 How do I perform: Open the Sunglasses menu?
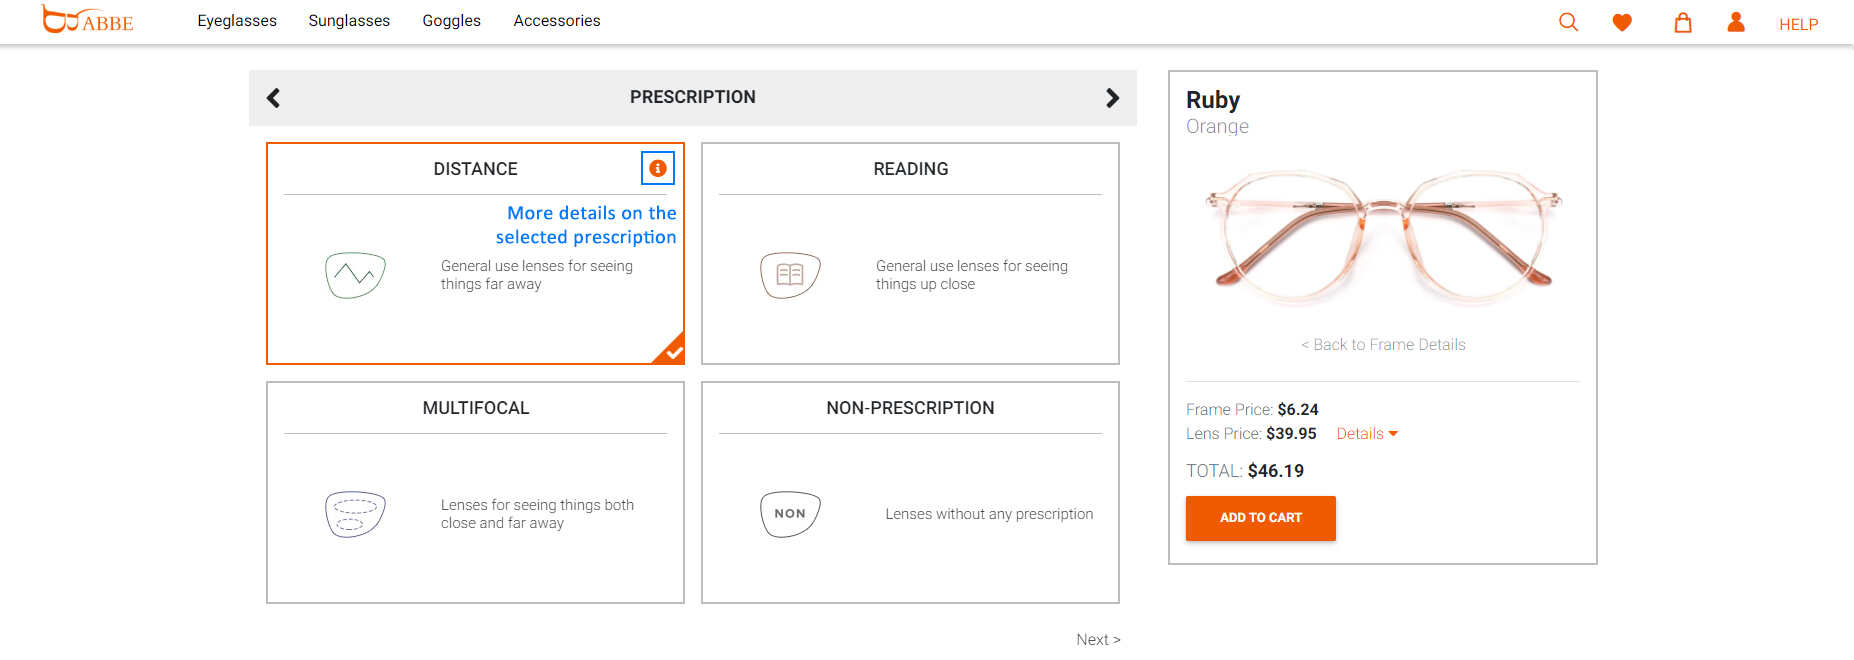coord(349,21)
